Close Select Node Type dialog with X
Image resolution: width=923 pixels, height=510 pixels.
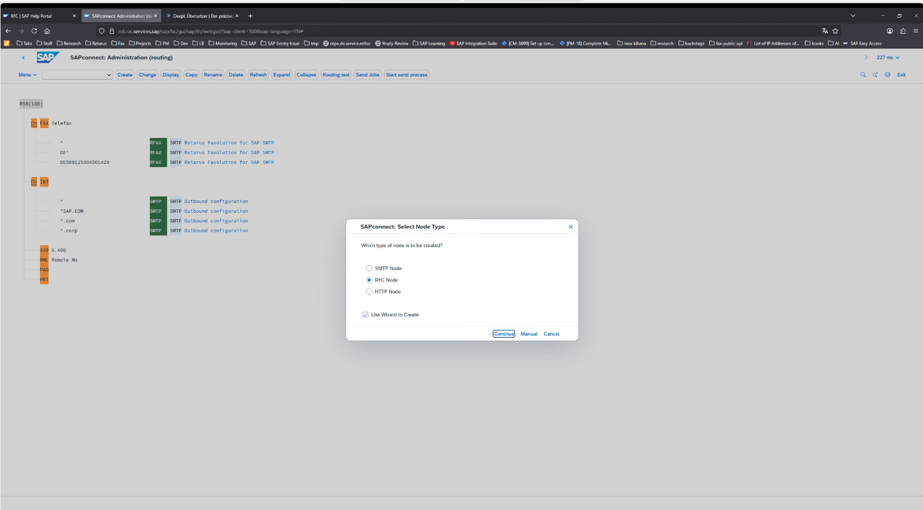tap(570, 227)
